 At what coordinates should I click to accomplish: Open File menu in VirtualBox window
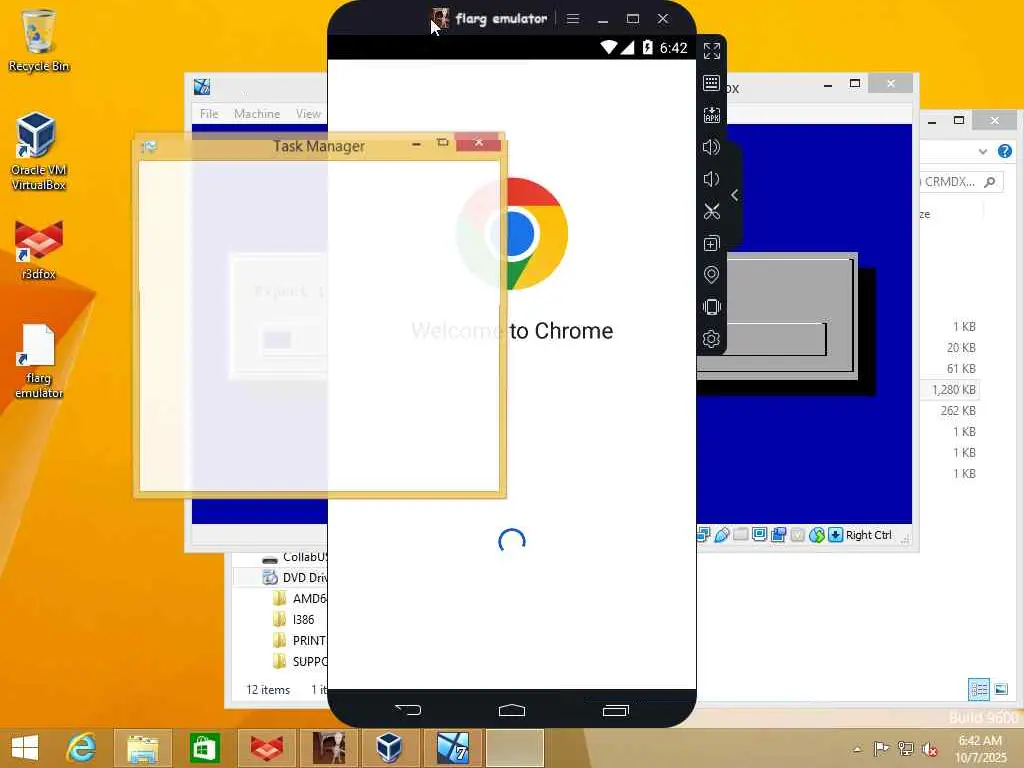coord(209,114)
